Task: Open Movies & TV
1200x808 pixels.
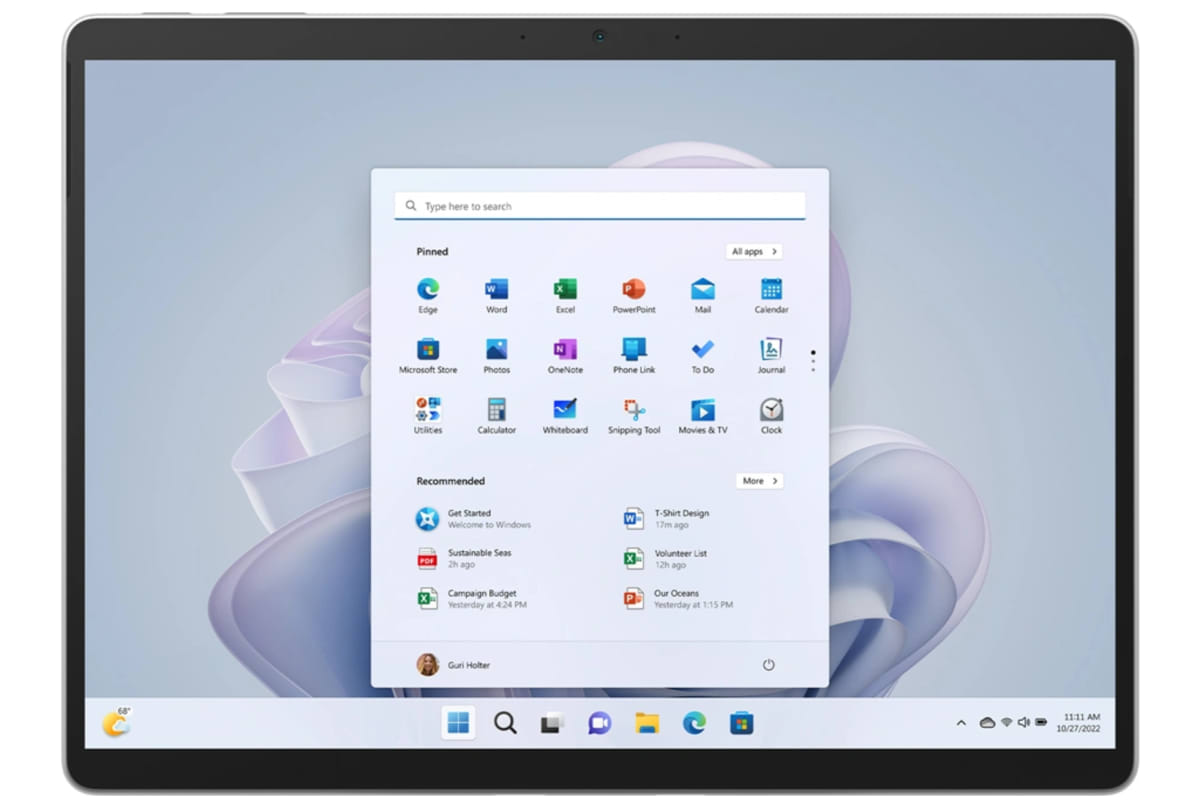Action: pyautogui.click(x=701, y=410)
